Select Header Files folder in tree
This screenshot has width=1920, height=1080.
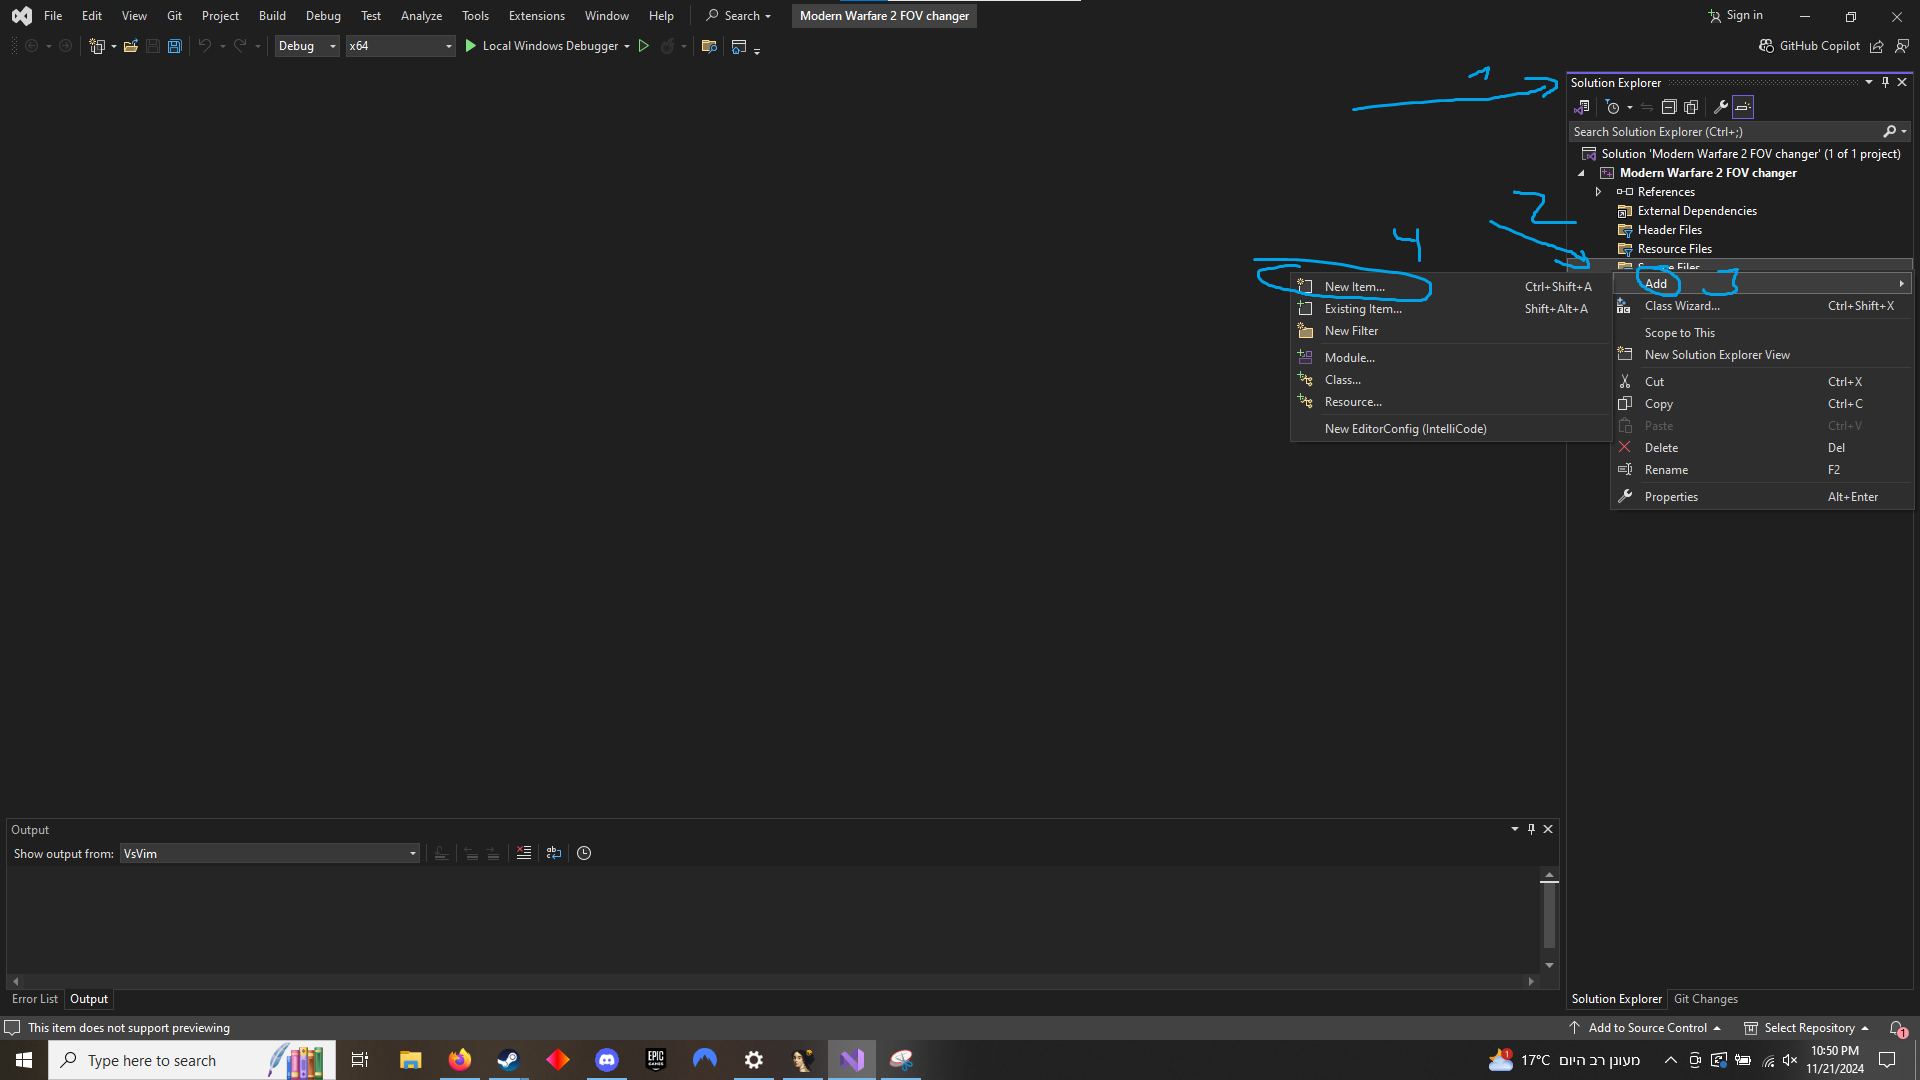coord(1669,230)
